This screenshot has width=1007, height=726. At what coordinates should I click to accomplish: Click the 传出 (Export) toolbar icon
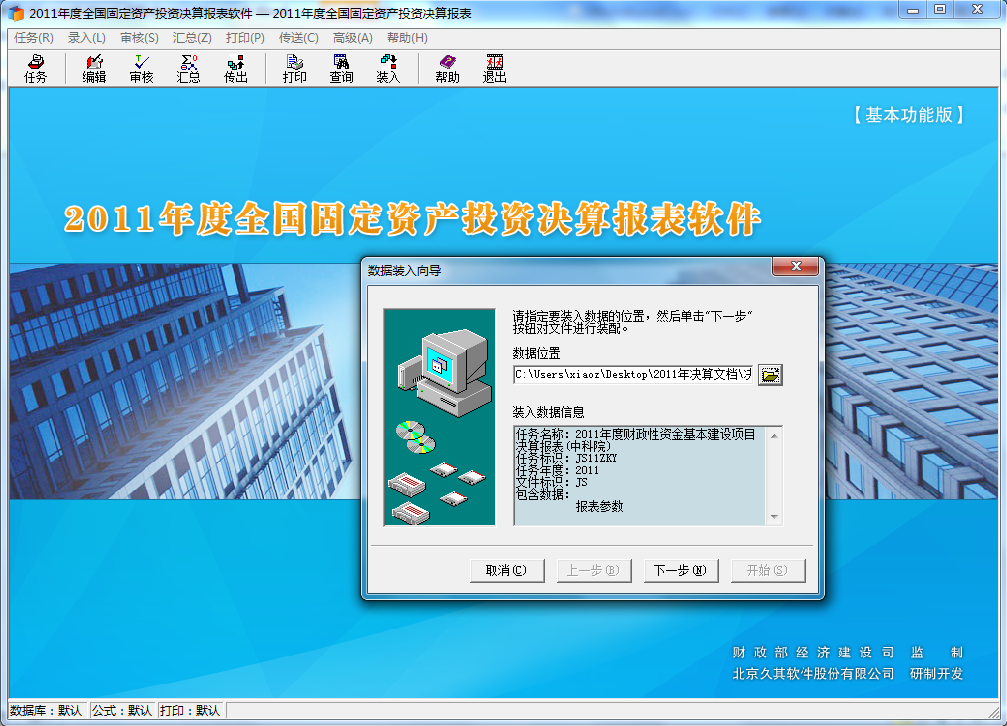[236, 68]
